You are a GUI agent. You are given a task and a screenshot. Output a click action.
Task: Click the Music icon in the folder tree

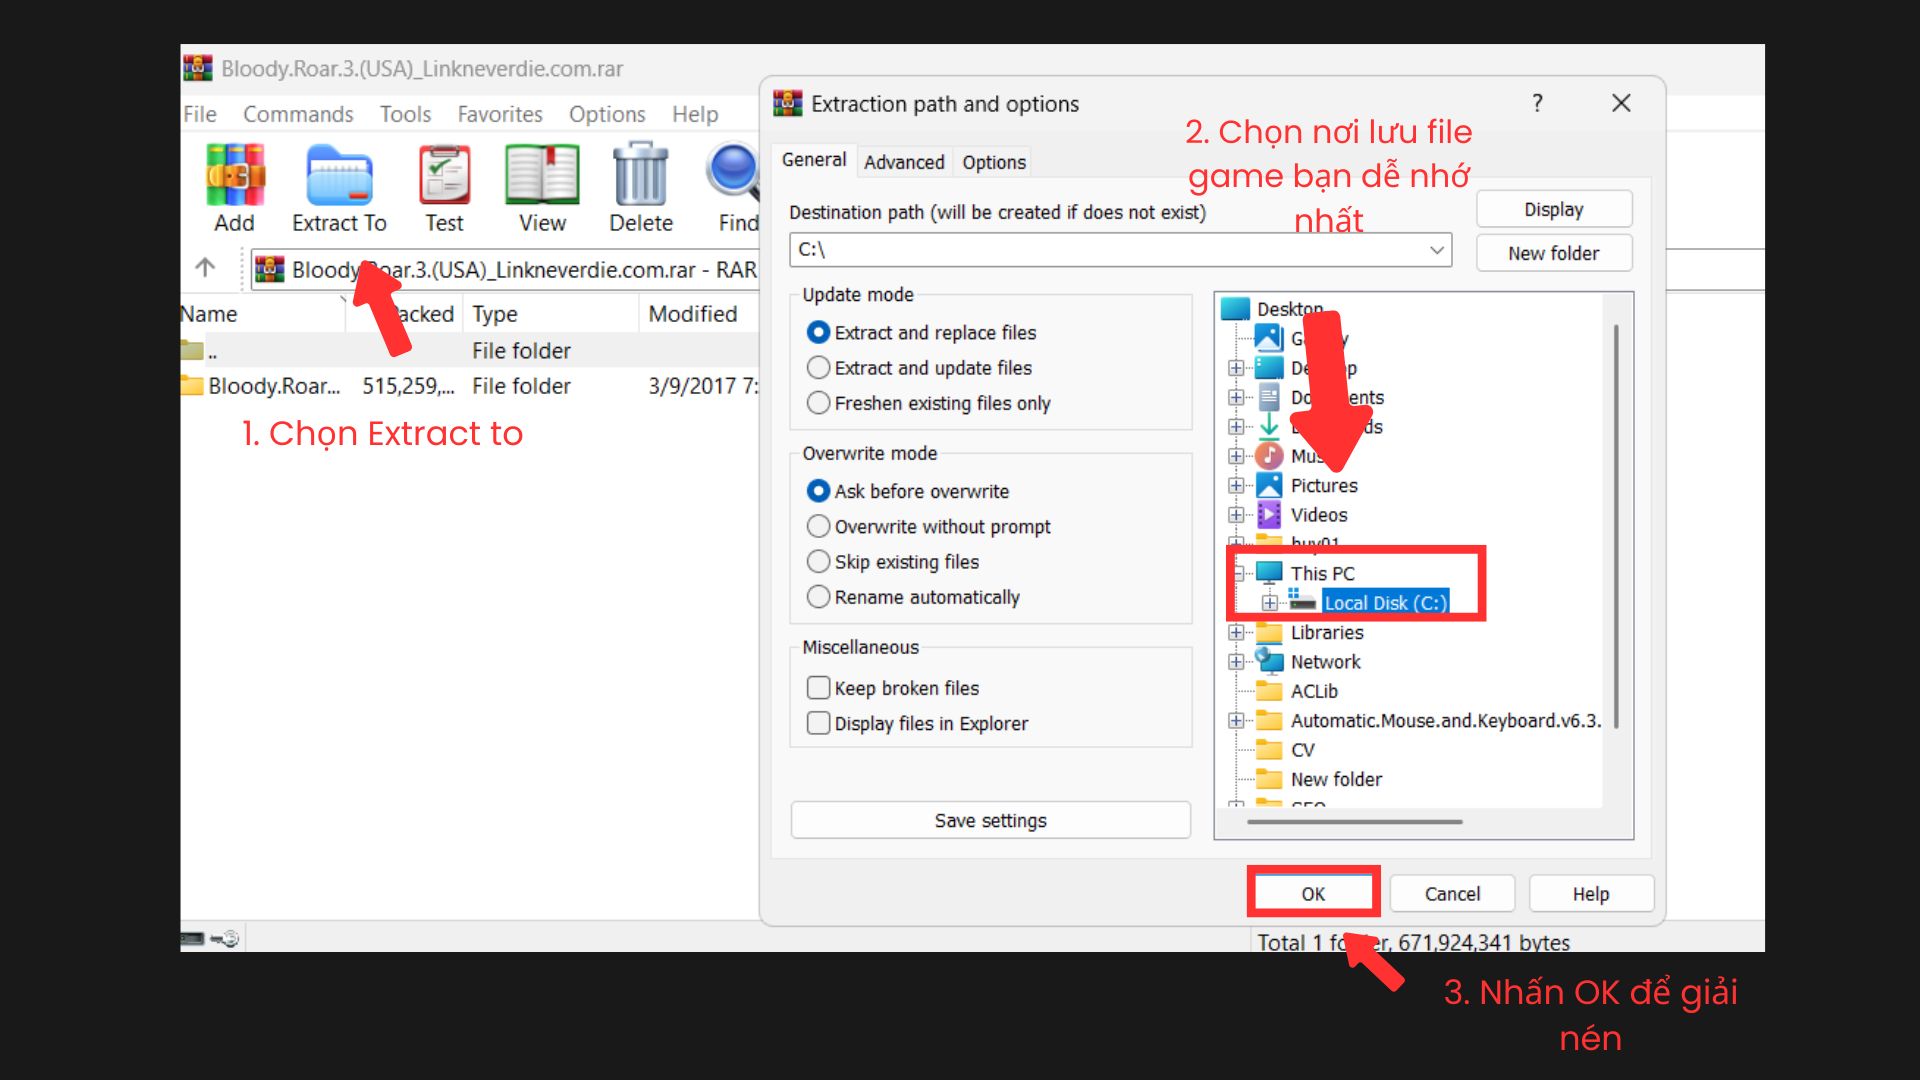pyautogui.click(x=1269, y=455)
